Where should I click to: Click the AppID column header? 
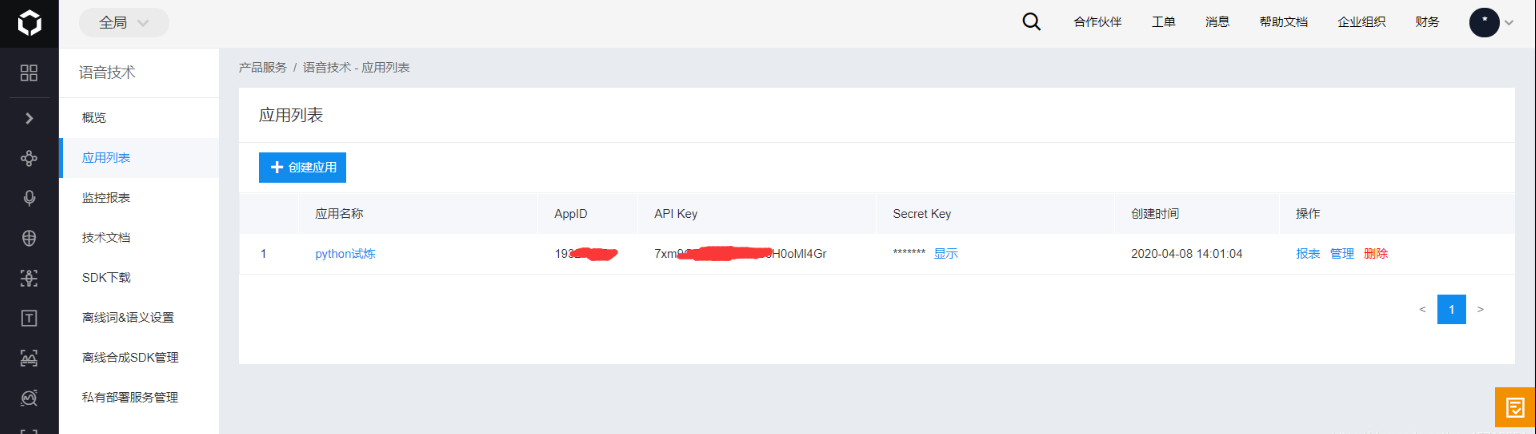(x=570, y=214)
